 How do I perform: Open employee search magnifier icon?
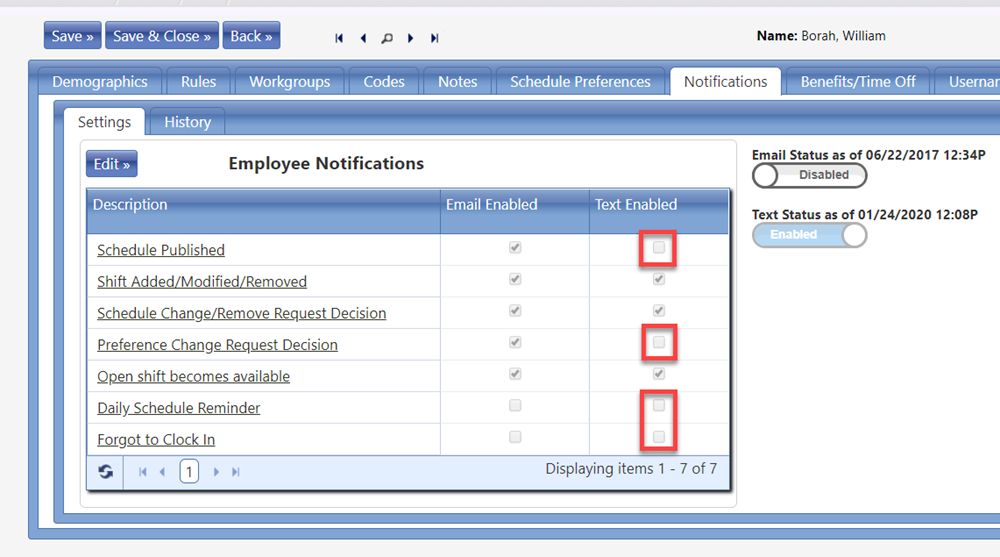tap(386, 38)
